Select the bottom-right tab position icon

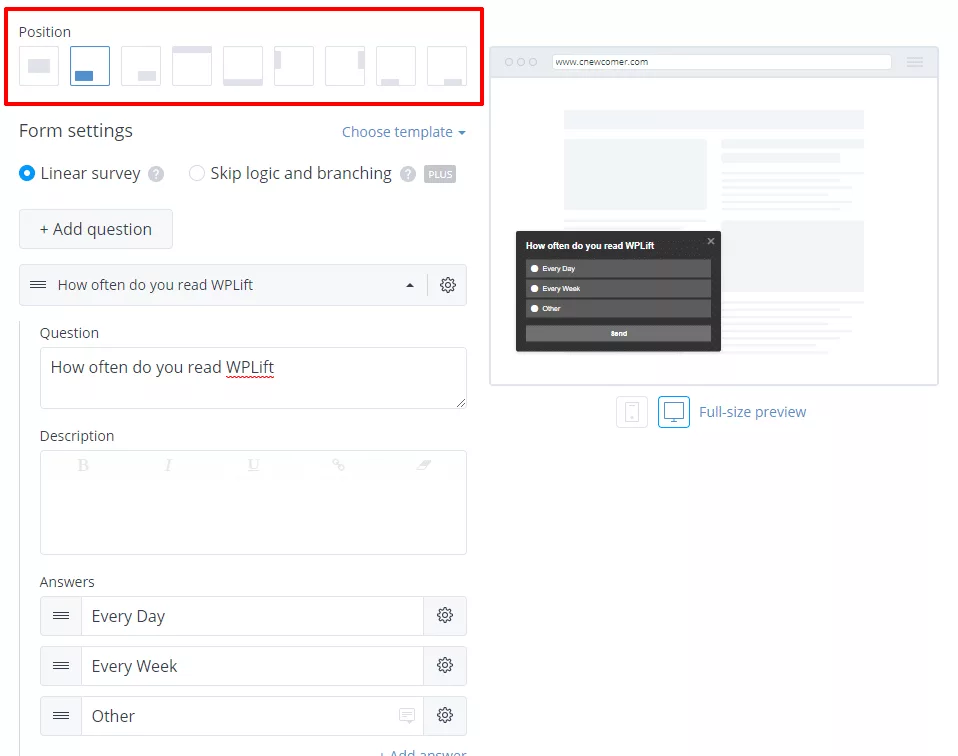click(447, 66)
